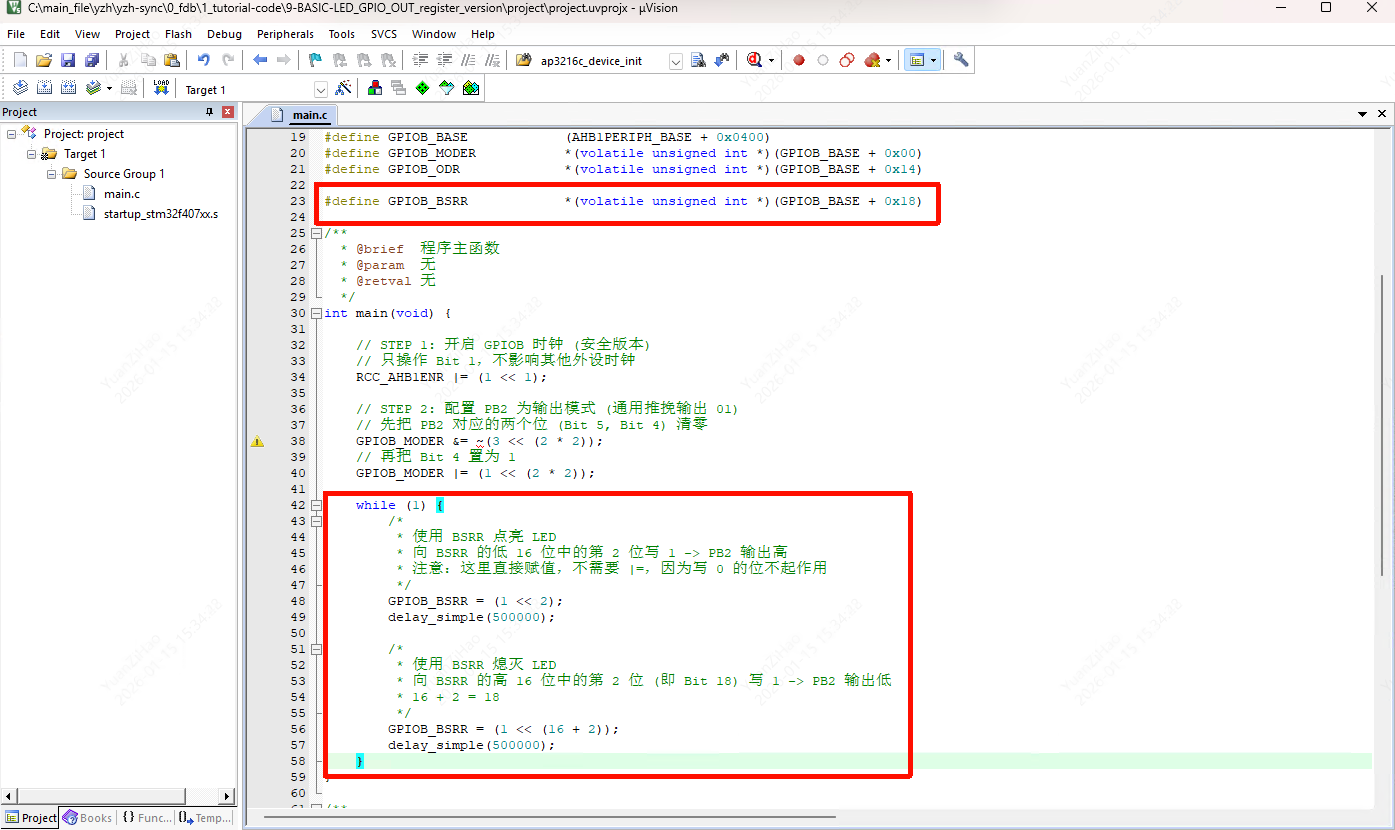Toggle fold for the main function
1395x830 pixels.
tap(316, 313)
